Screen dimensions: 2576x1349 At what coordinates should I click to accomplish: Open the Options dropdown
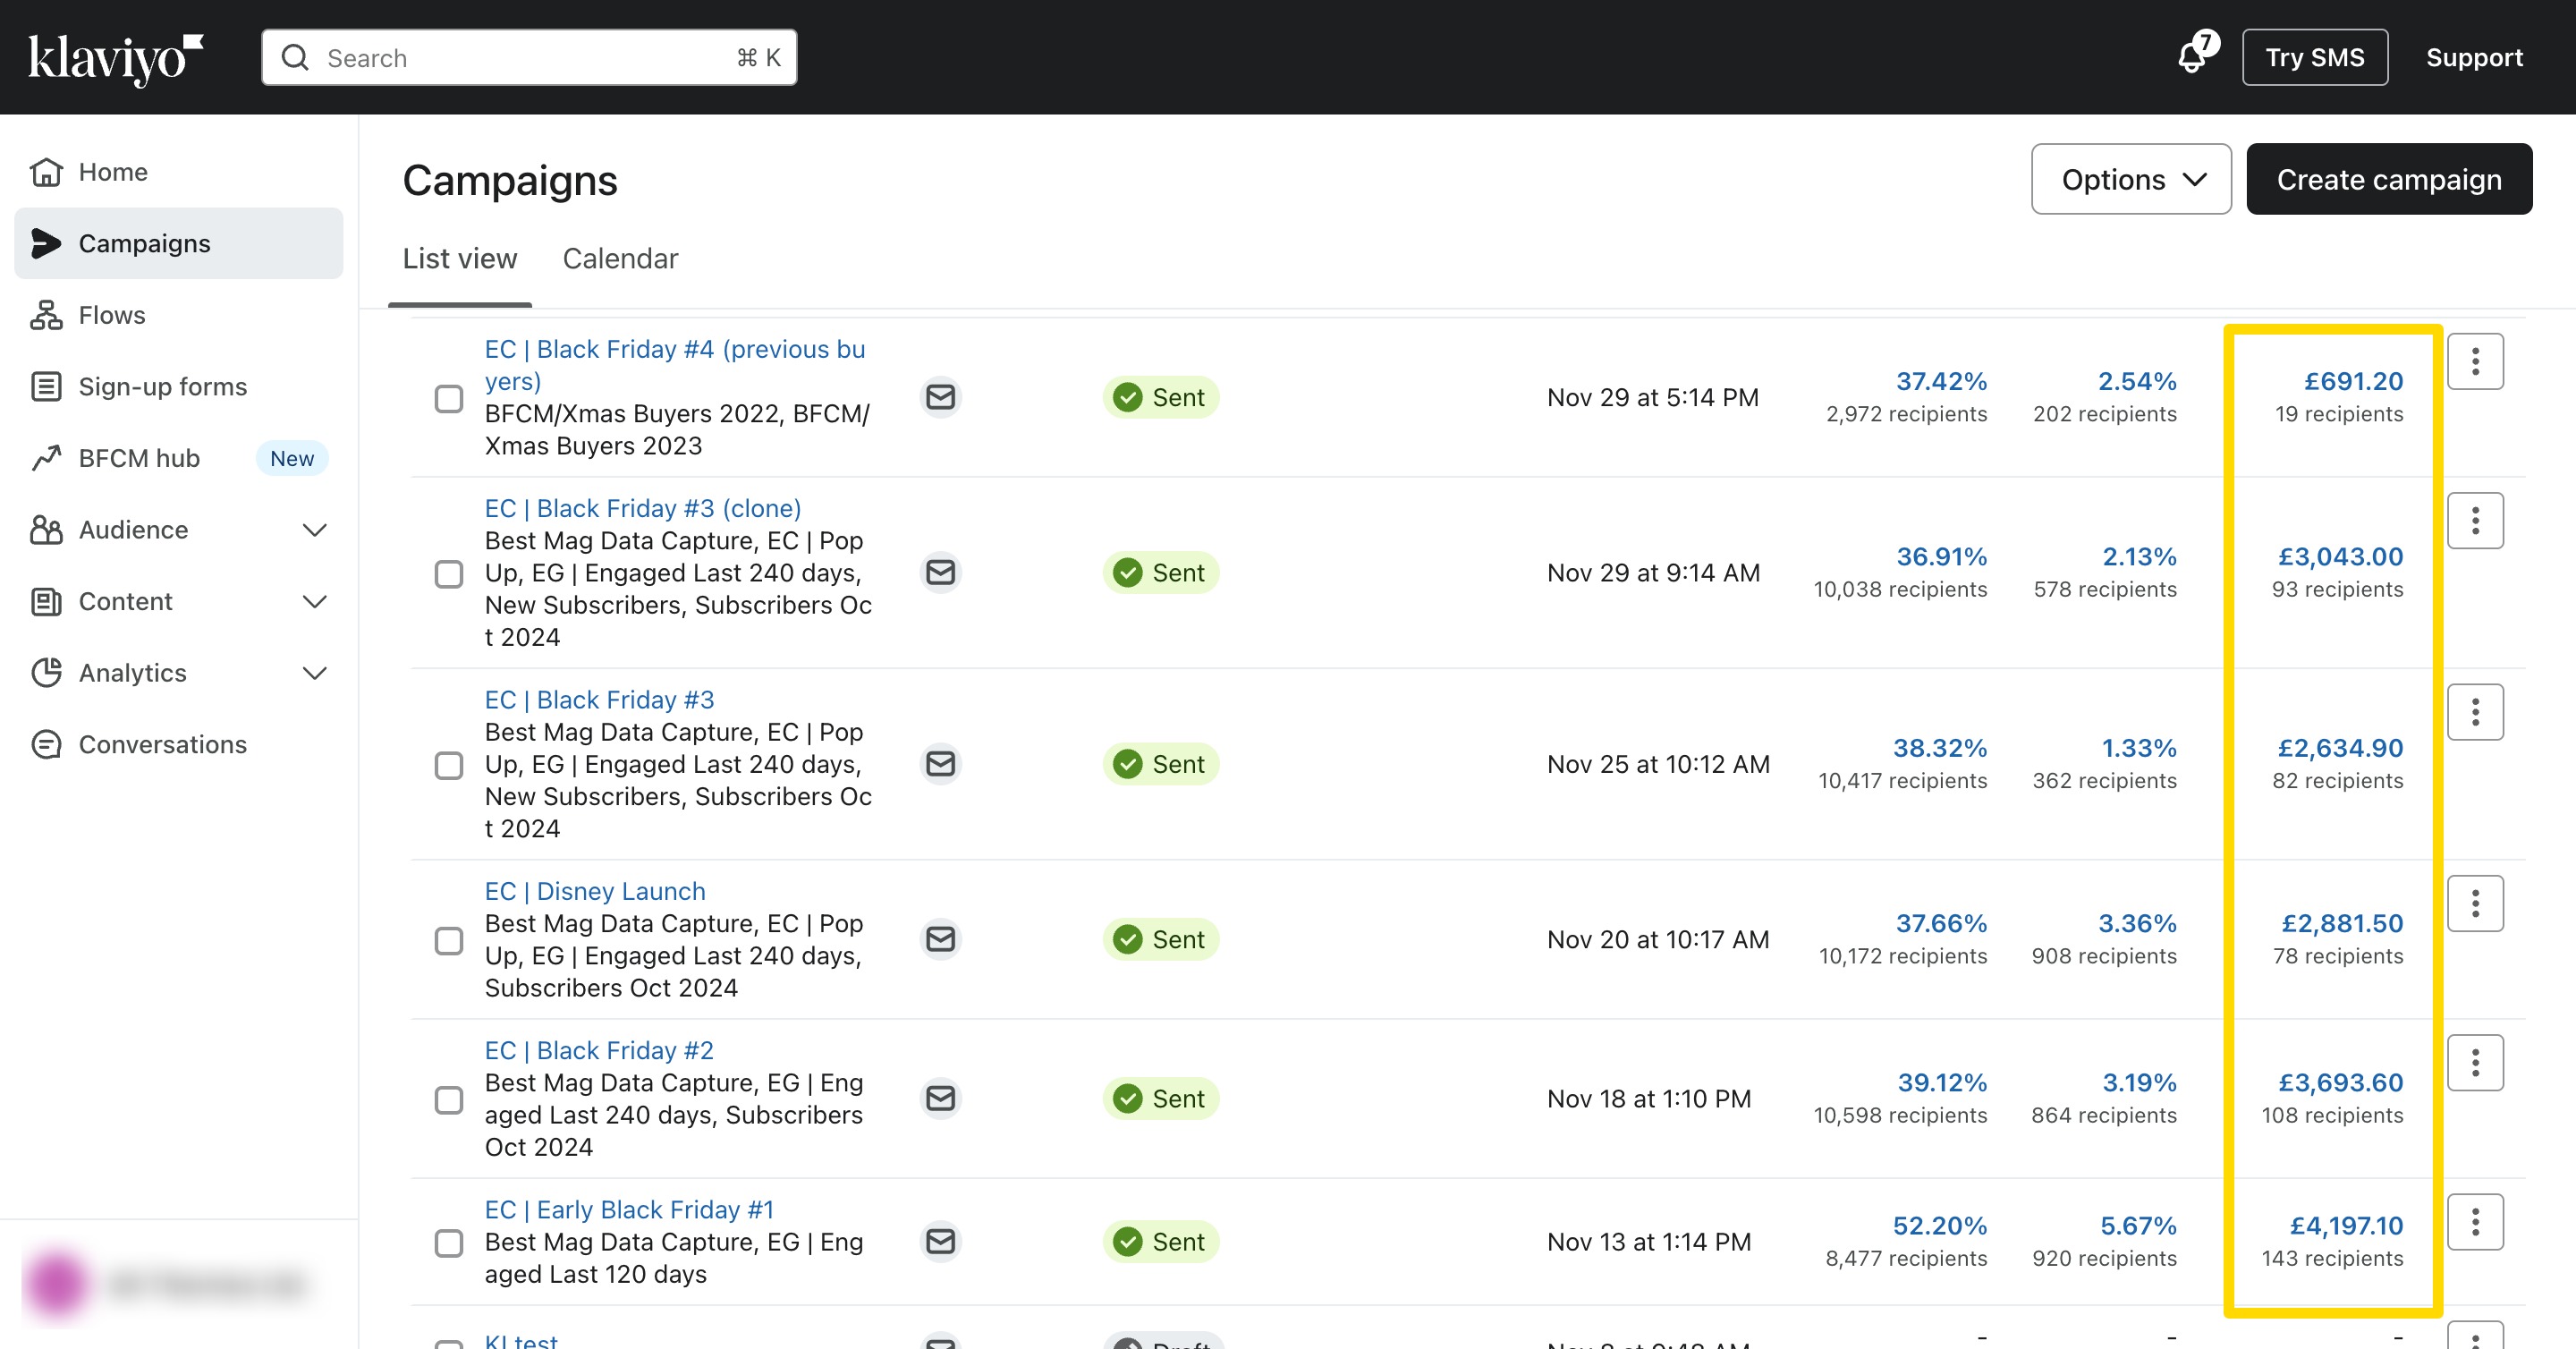click(x=2131, y=179)
